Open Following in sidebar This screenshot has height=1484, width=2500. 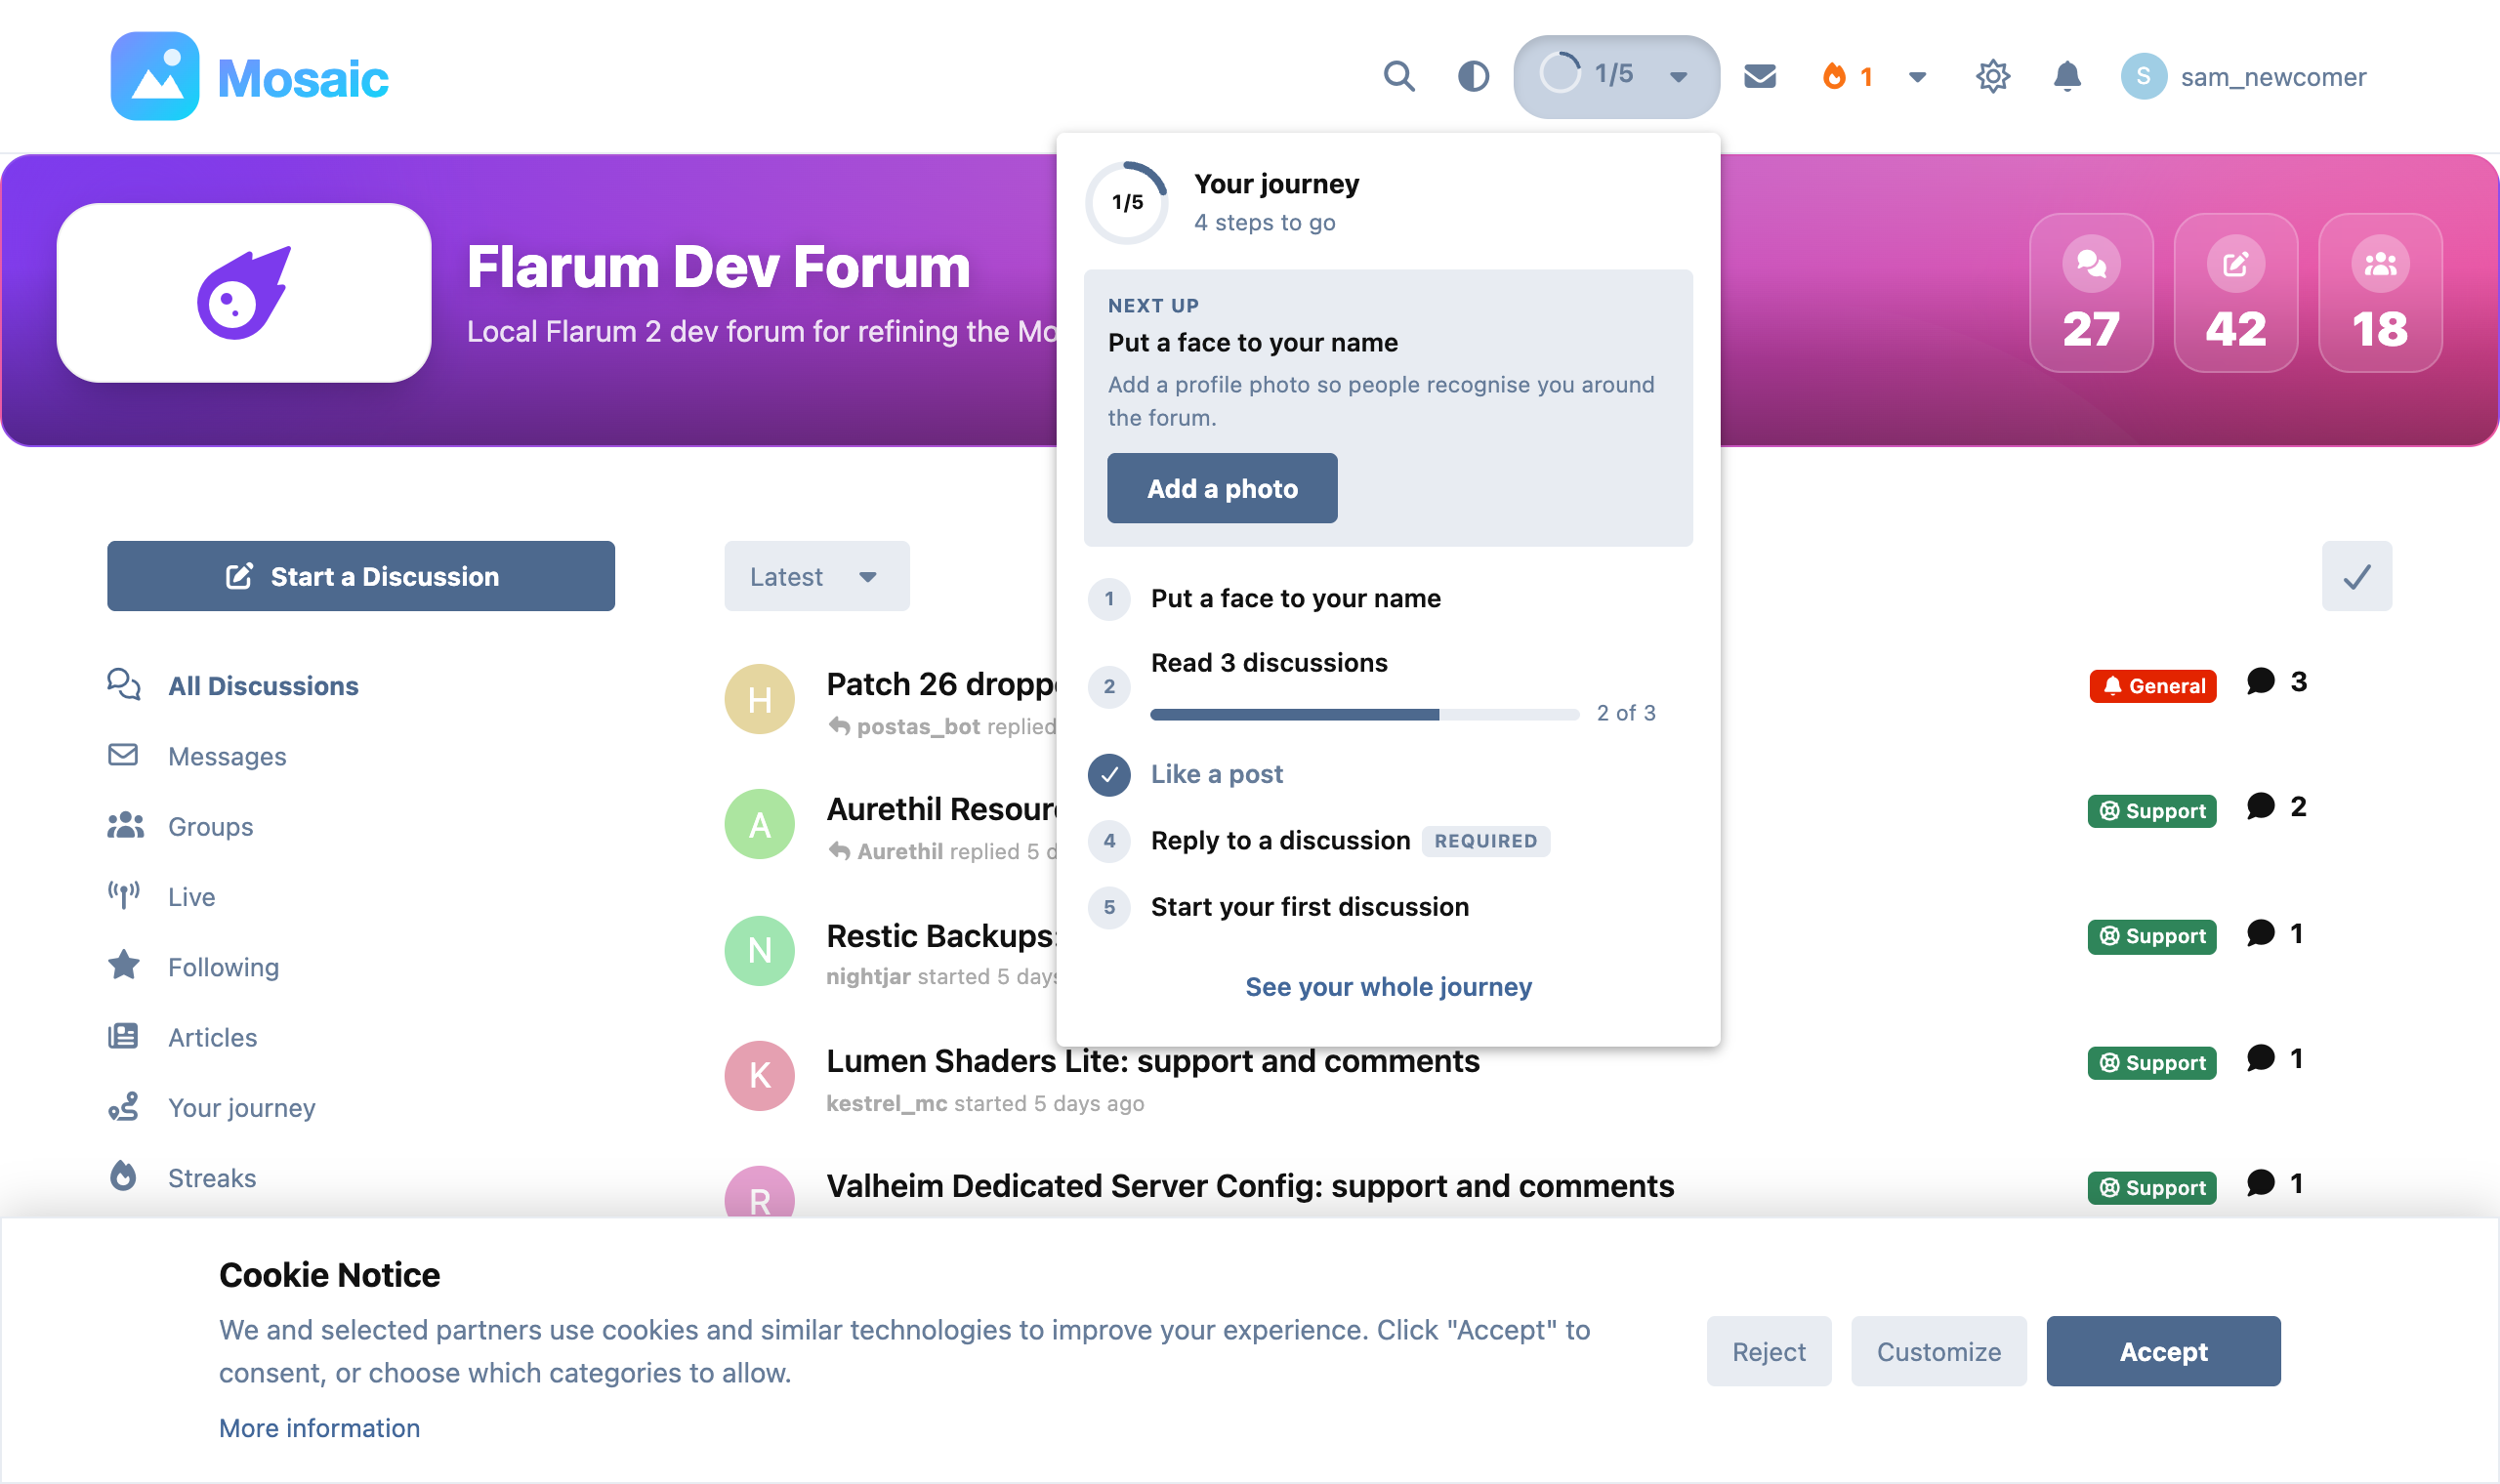click(193, 967)
